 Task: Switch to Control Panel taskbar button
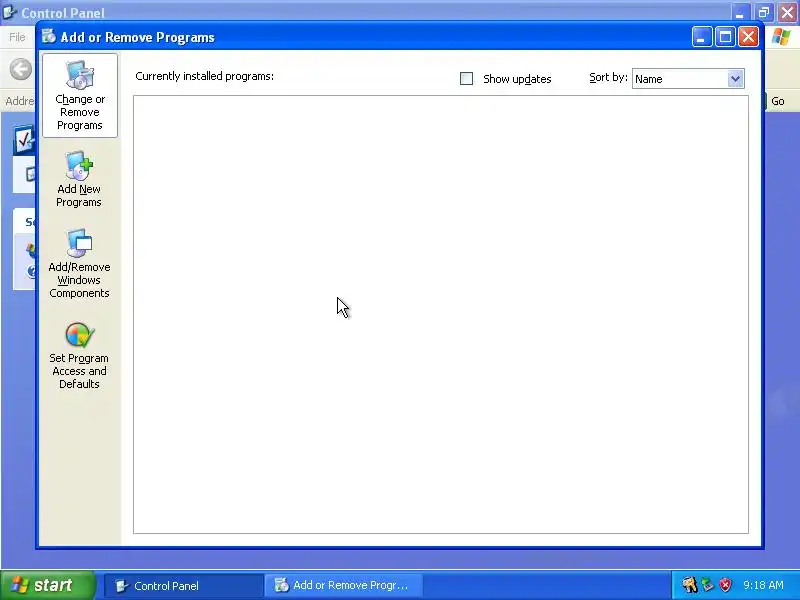coord(184,586)
